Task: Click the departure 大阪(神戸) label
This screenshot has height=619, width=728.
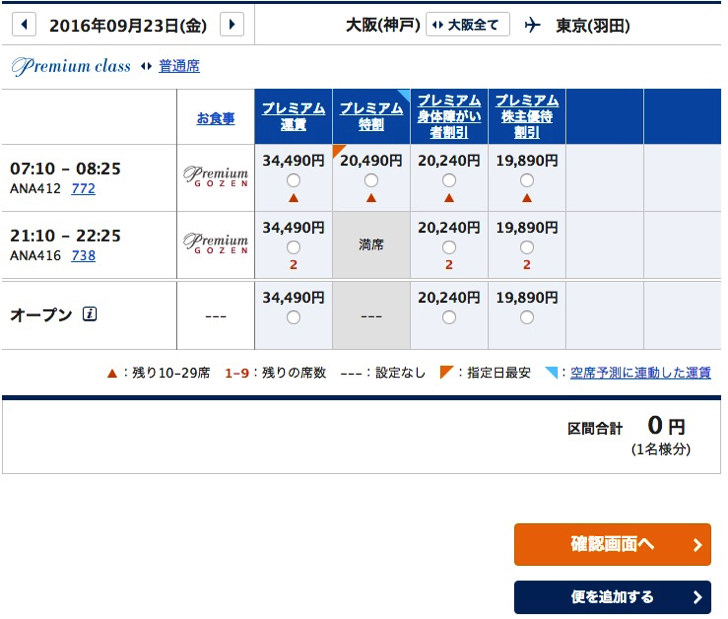Action: 383,25
